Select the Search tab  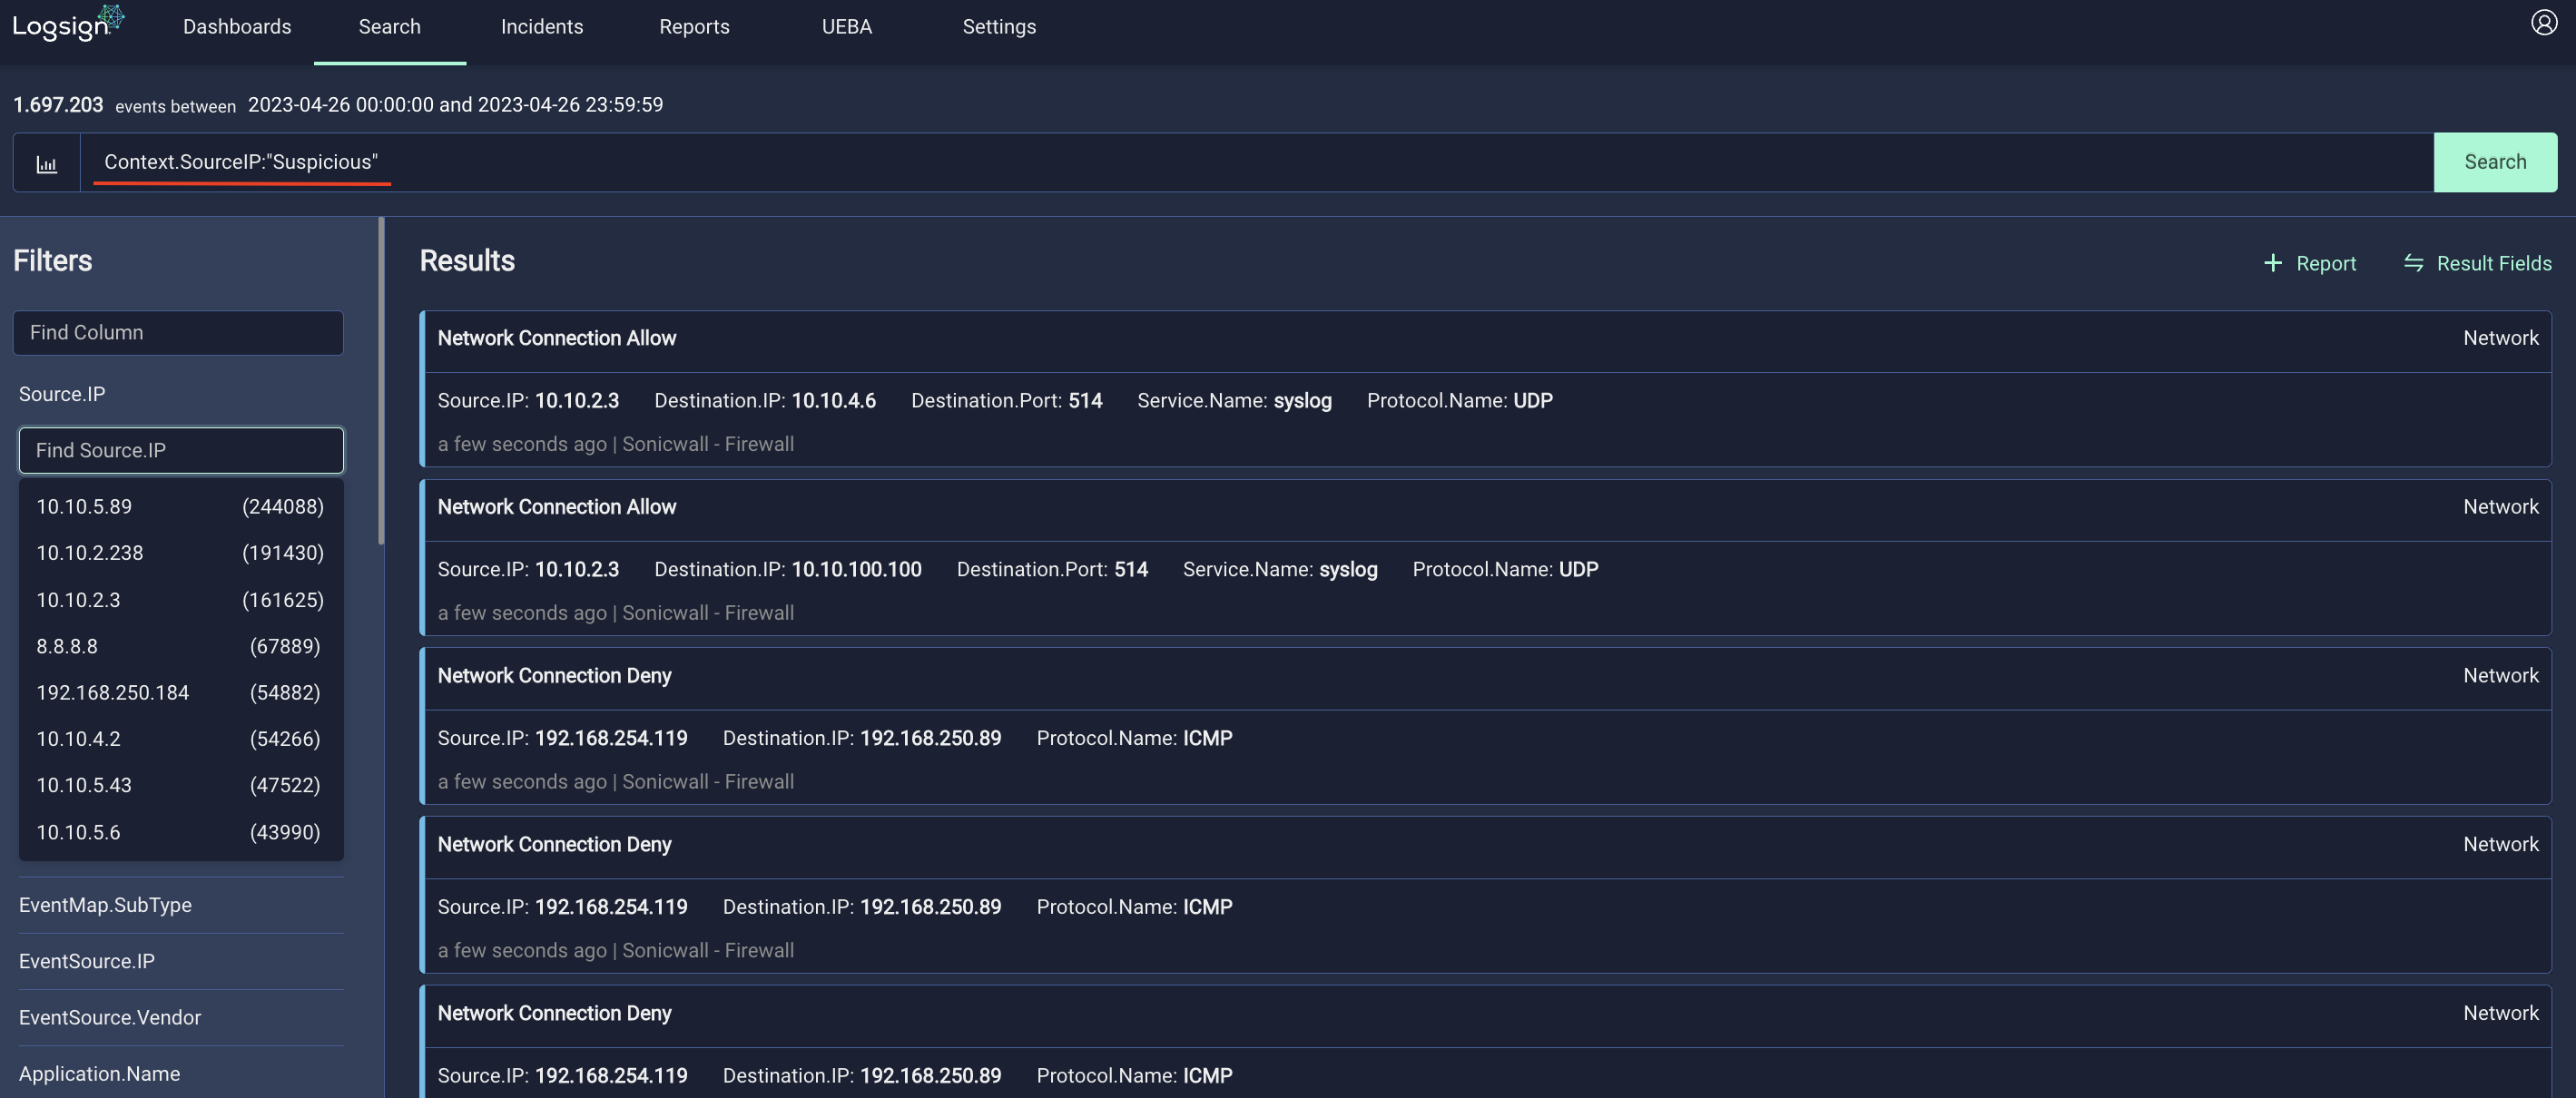pyautogui.click(x=390, y=27)
